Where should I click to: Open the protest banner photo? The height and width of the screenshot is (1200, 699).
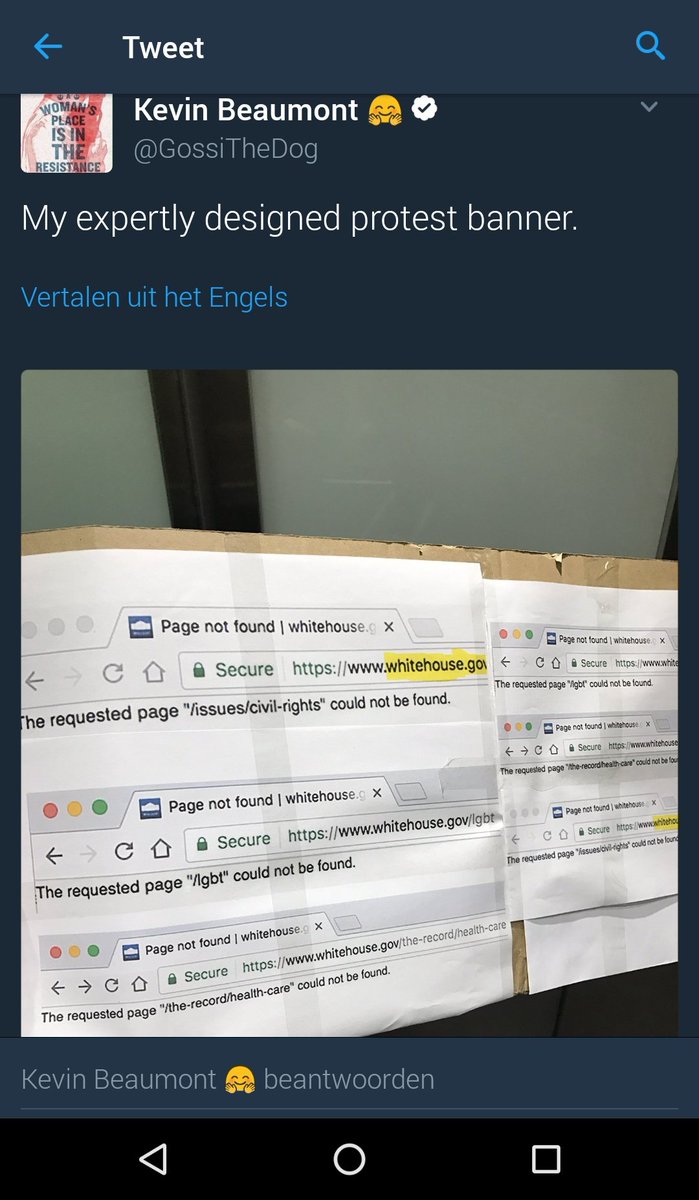(x=349, y=703)
